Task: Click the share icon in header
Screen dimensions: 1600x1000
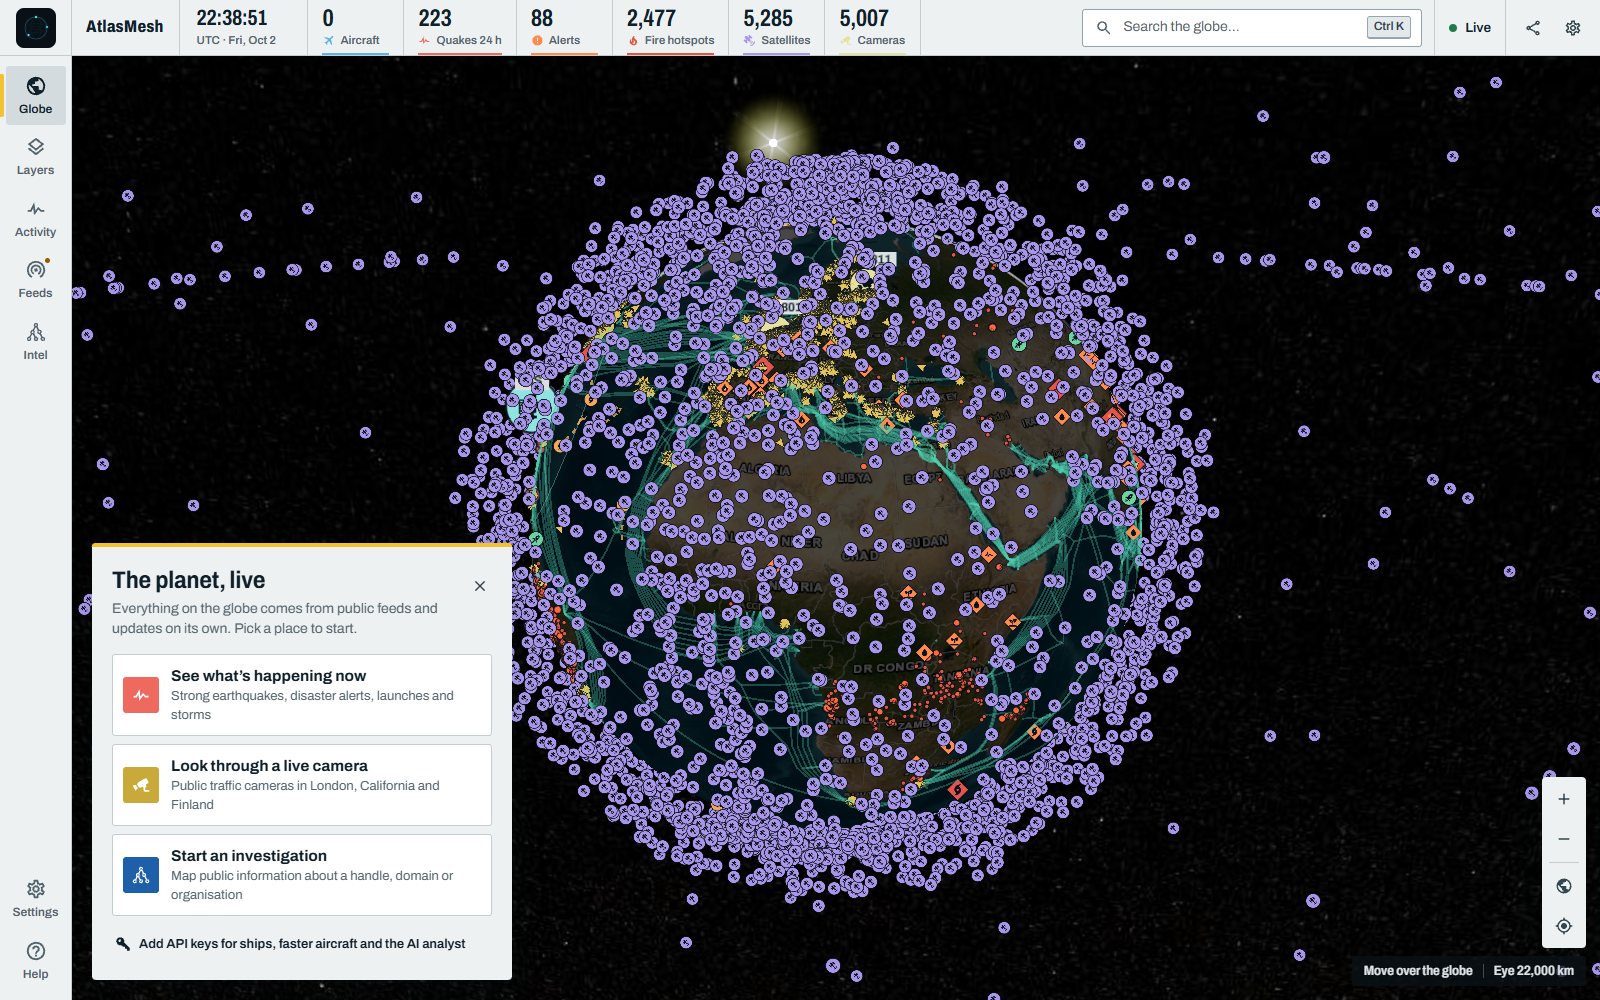Action: 1533,27
